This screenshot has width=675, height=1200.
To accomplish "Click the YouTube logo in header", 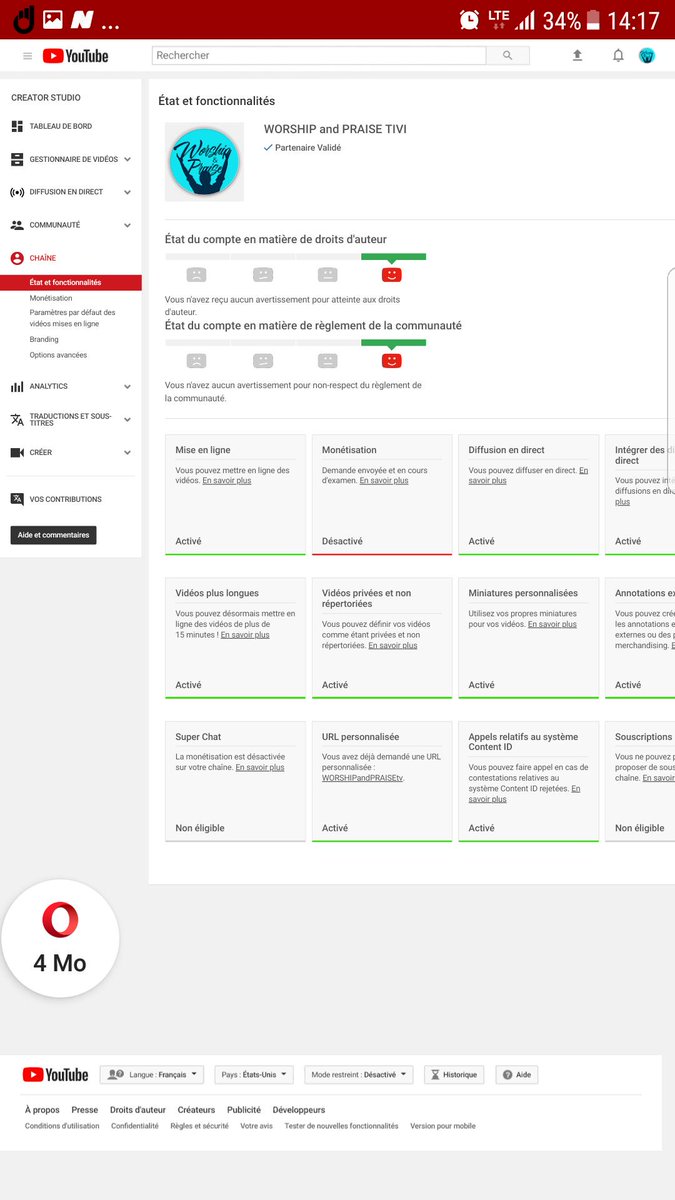I will point(76,56).
